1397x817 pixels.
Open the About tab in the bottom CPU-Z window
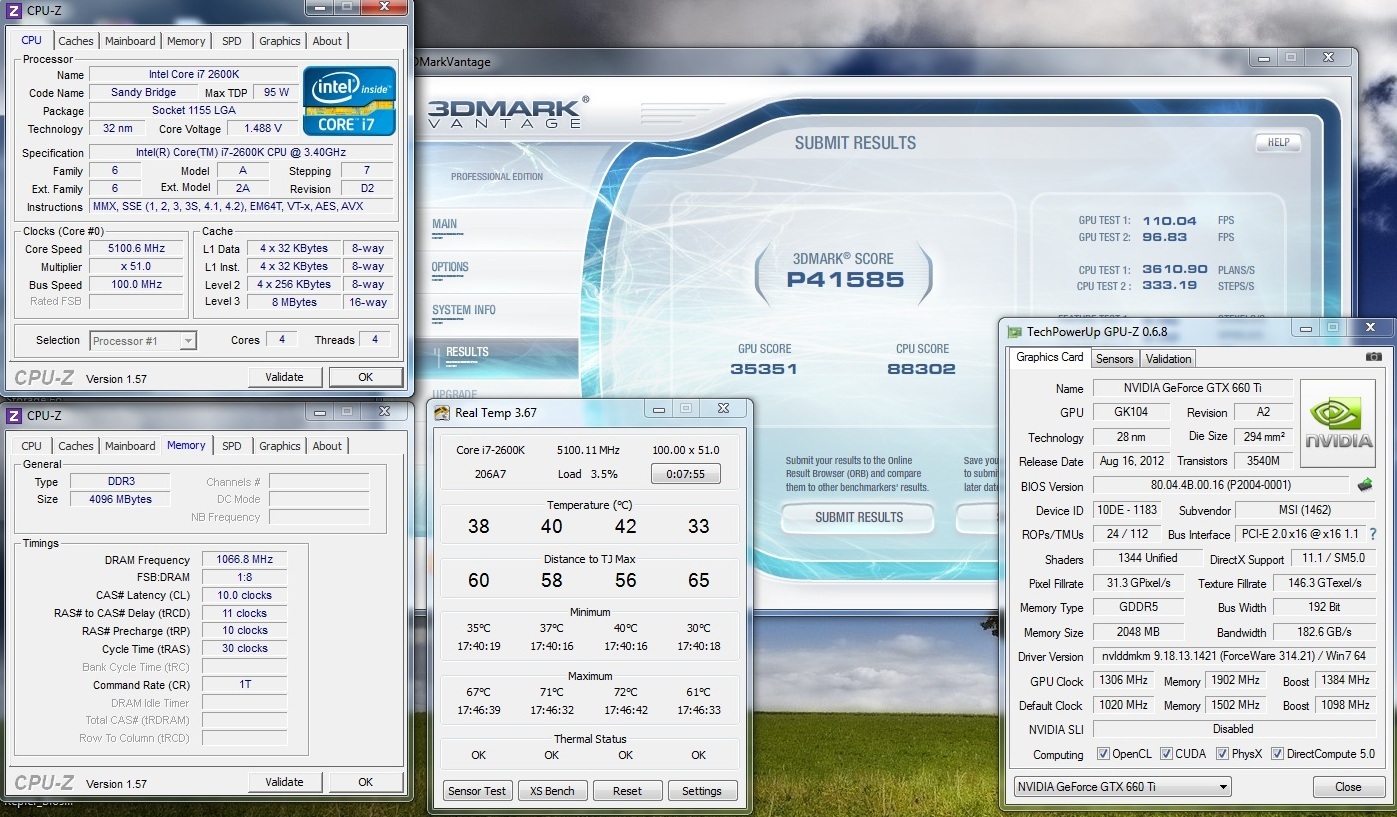click(327, 446)
